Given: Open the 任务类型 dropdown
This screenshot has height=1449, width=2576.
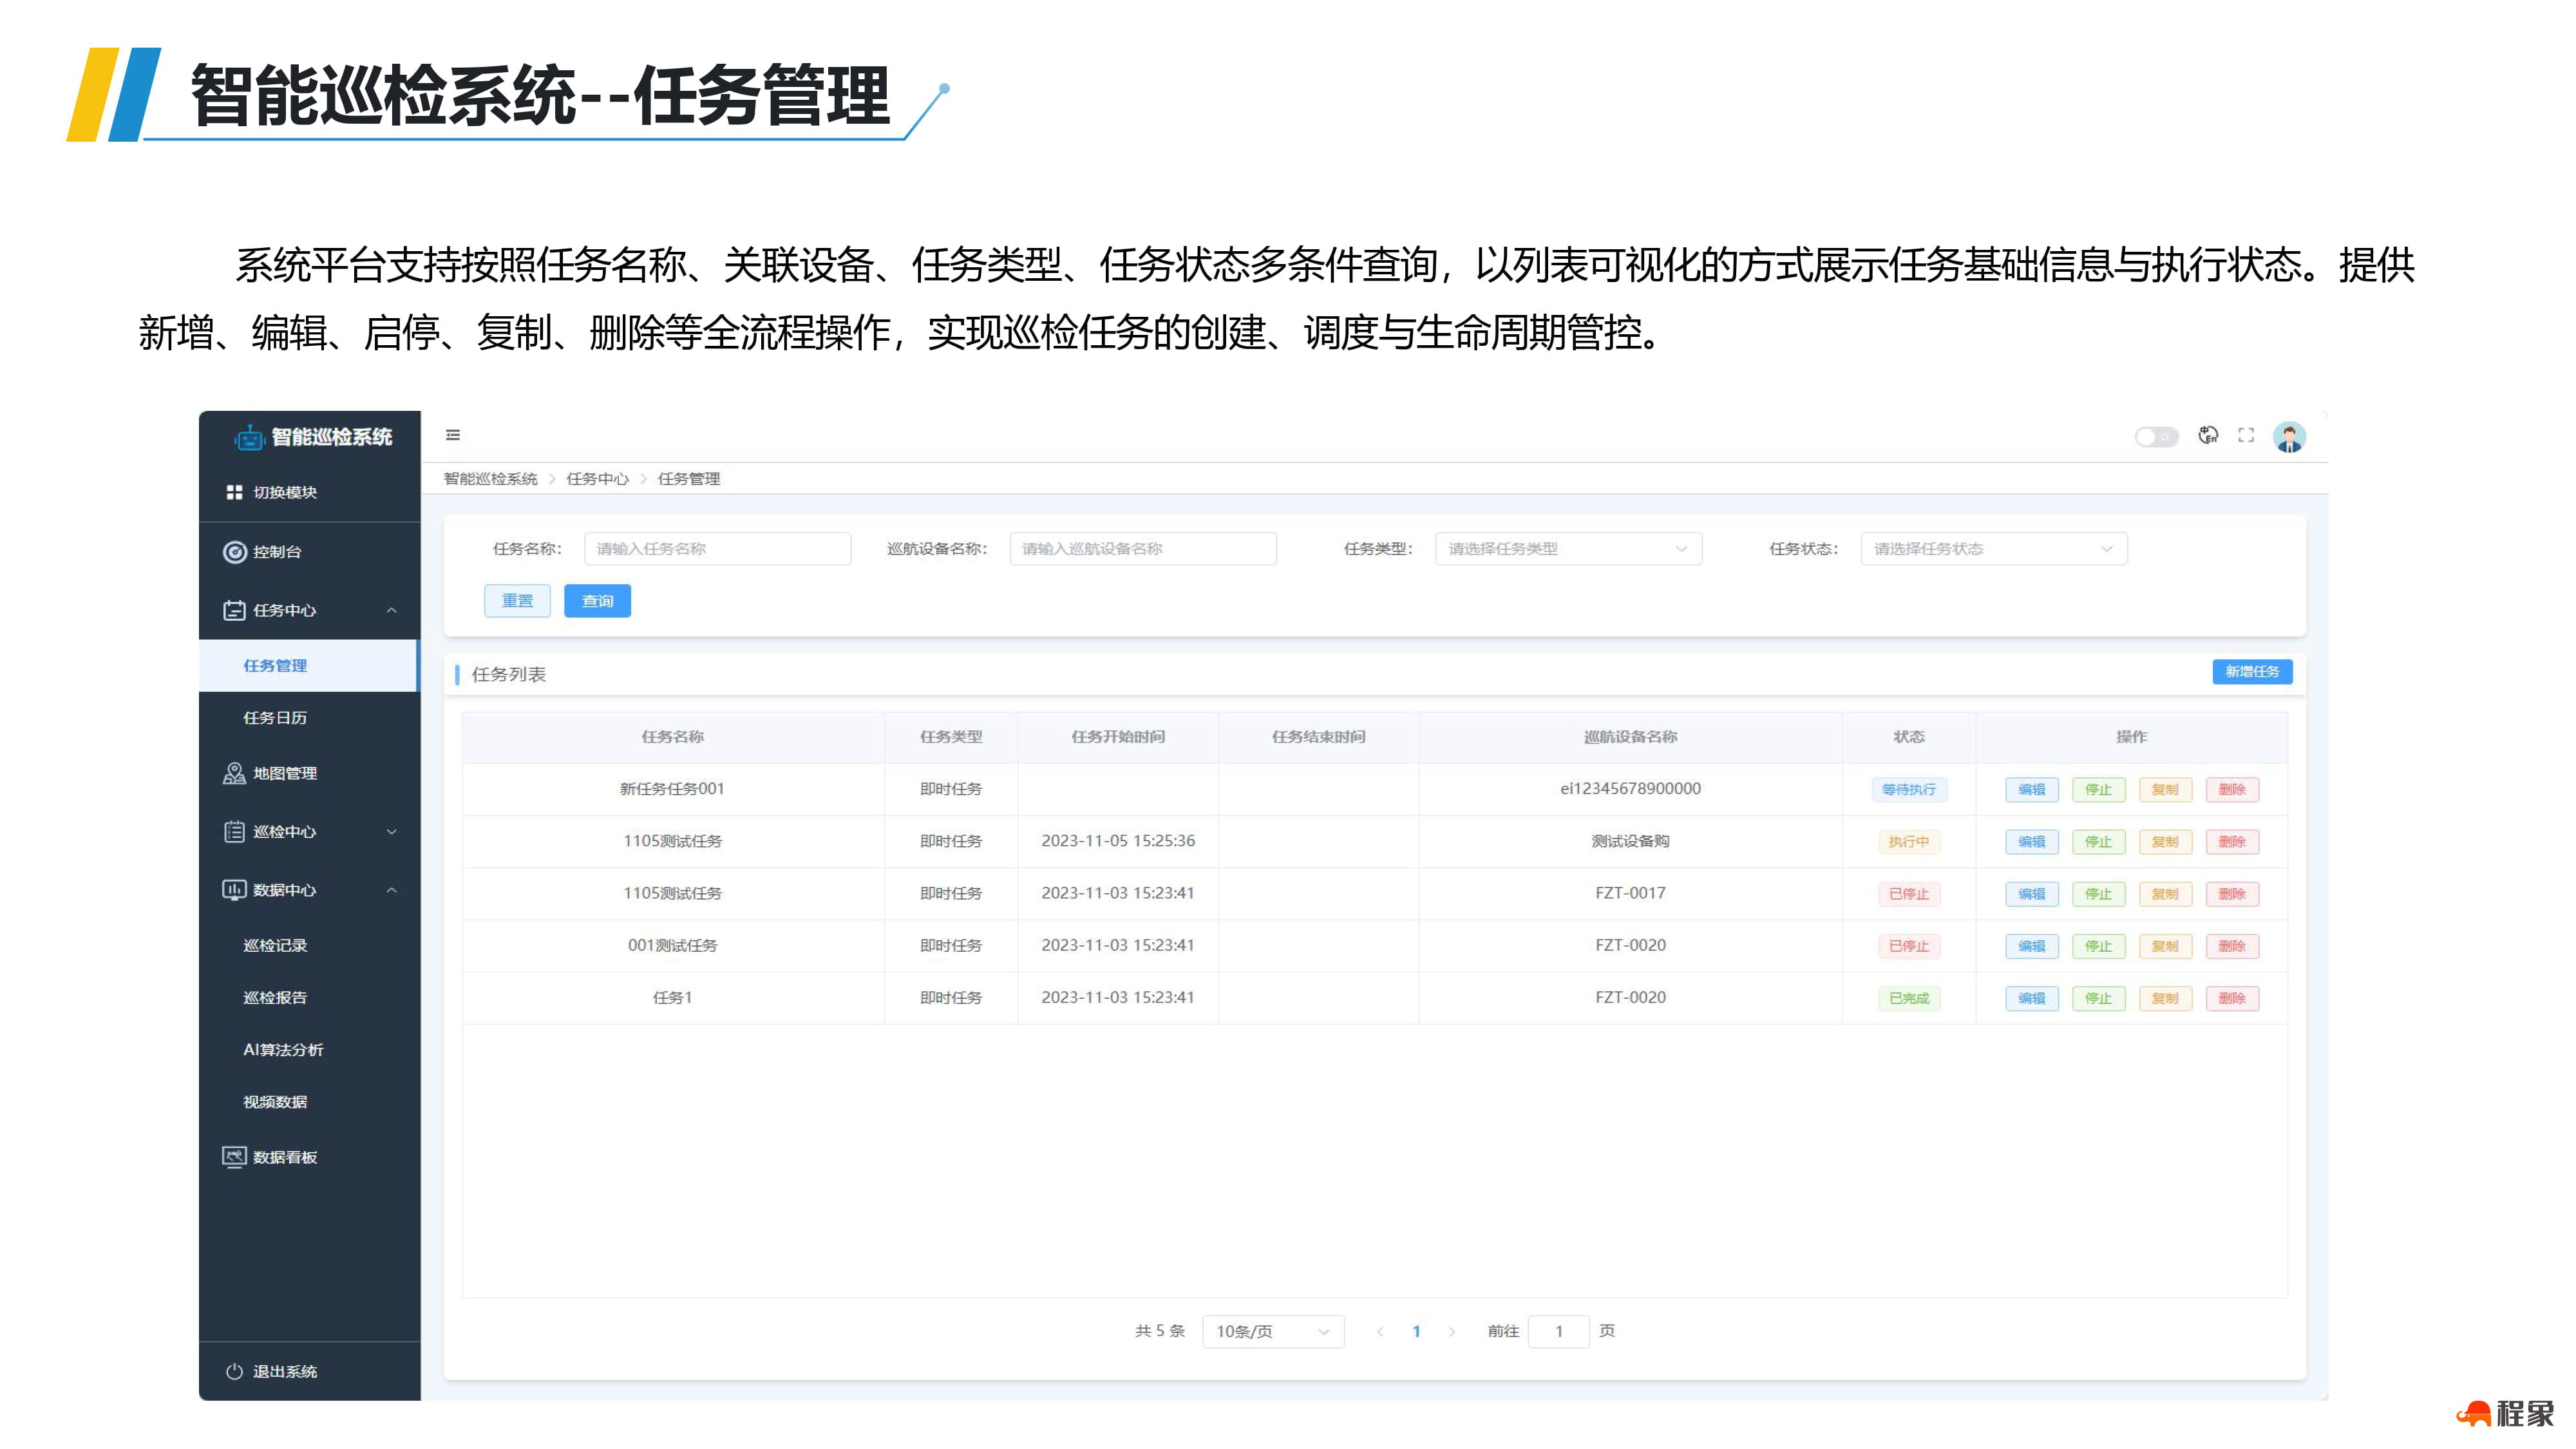Looking at the screenshot, I should click(x=1568, y=549).
